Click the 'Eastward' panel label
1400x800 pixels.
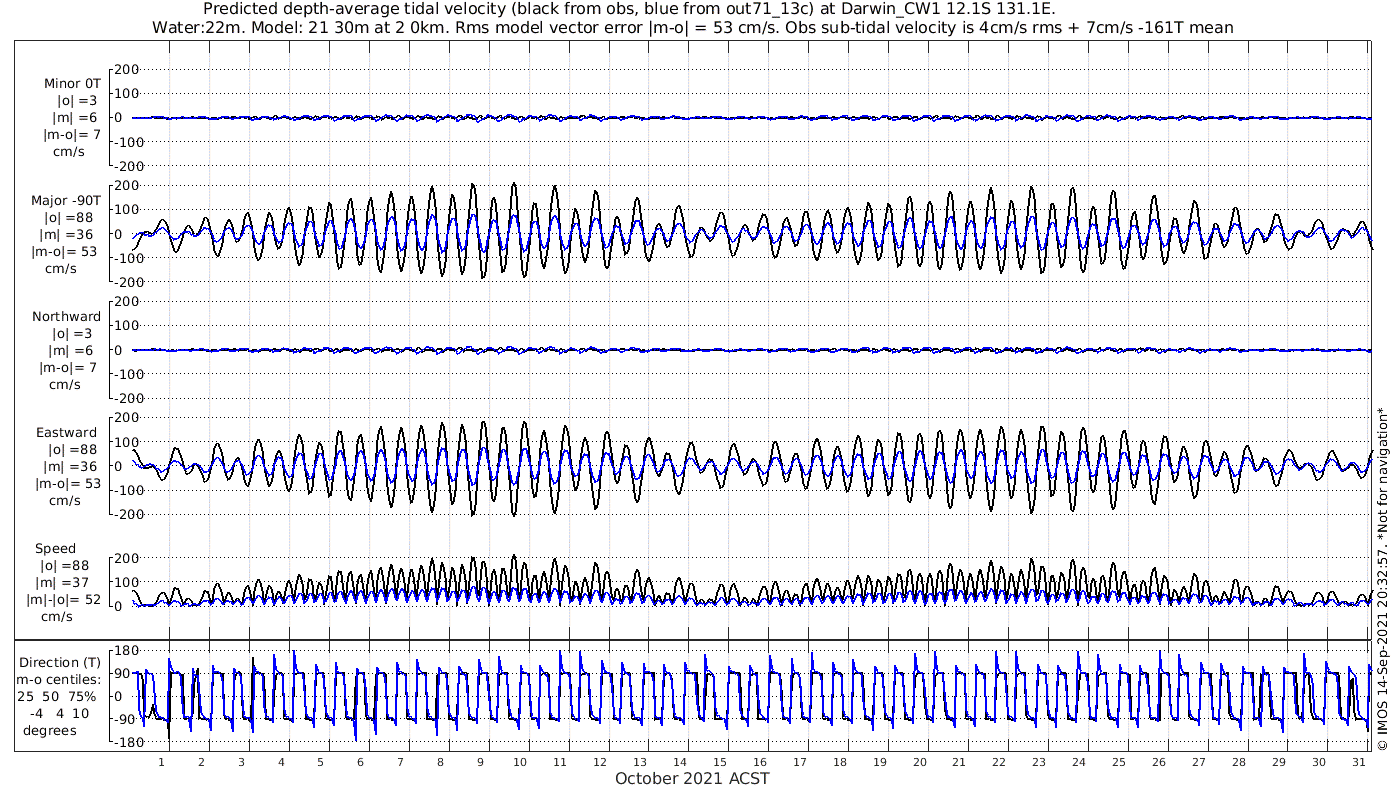[x=66, y=433]
